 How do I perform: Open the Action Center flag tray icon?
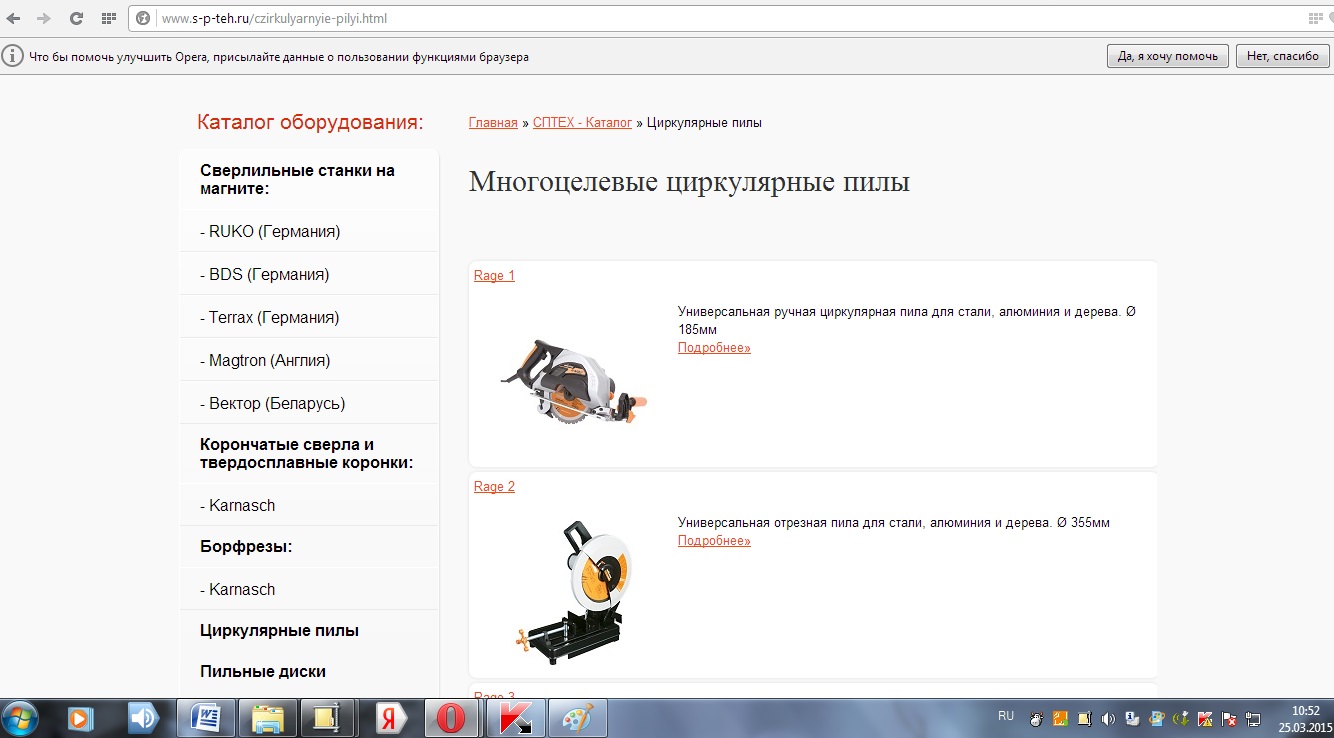click(1229, 718)
